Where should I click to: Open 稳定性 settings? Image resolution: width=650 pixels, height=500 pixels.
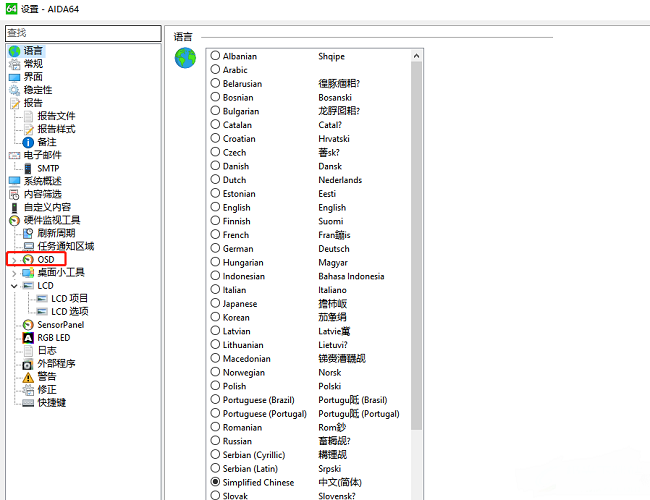[40, 90]
